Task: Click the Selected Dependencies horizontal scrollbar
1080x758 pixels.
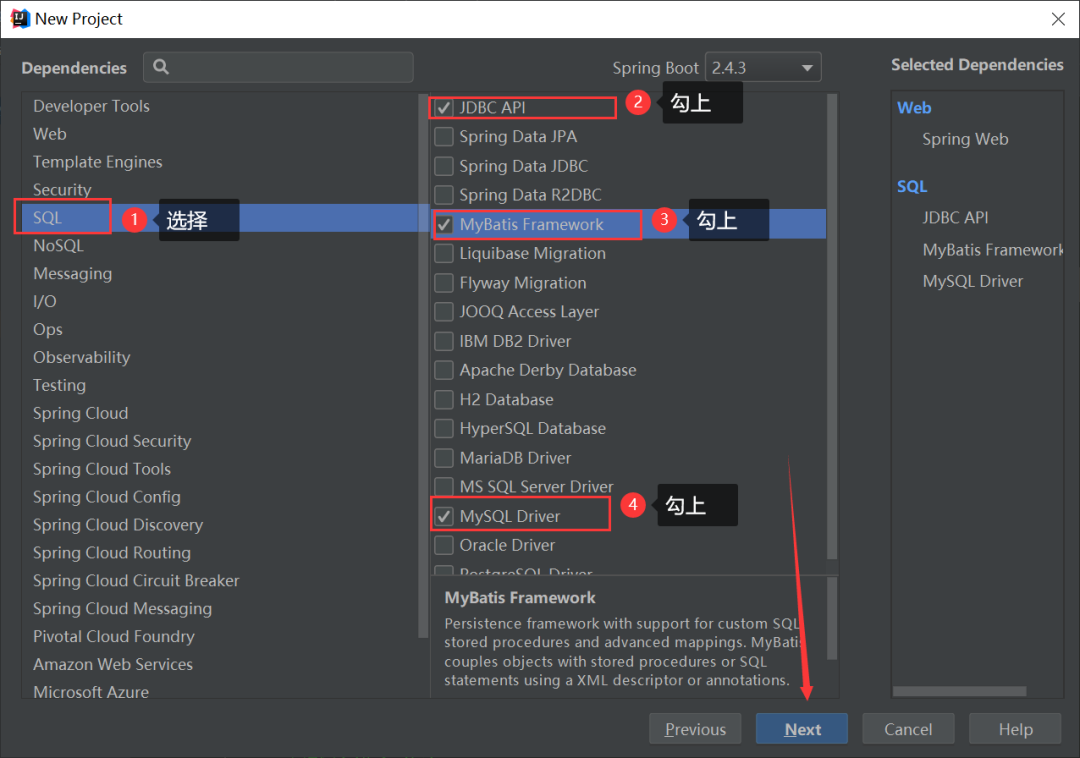Action: (x=959, y=691)
